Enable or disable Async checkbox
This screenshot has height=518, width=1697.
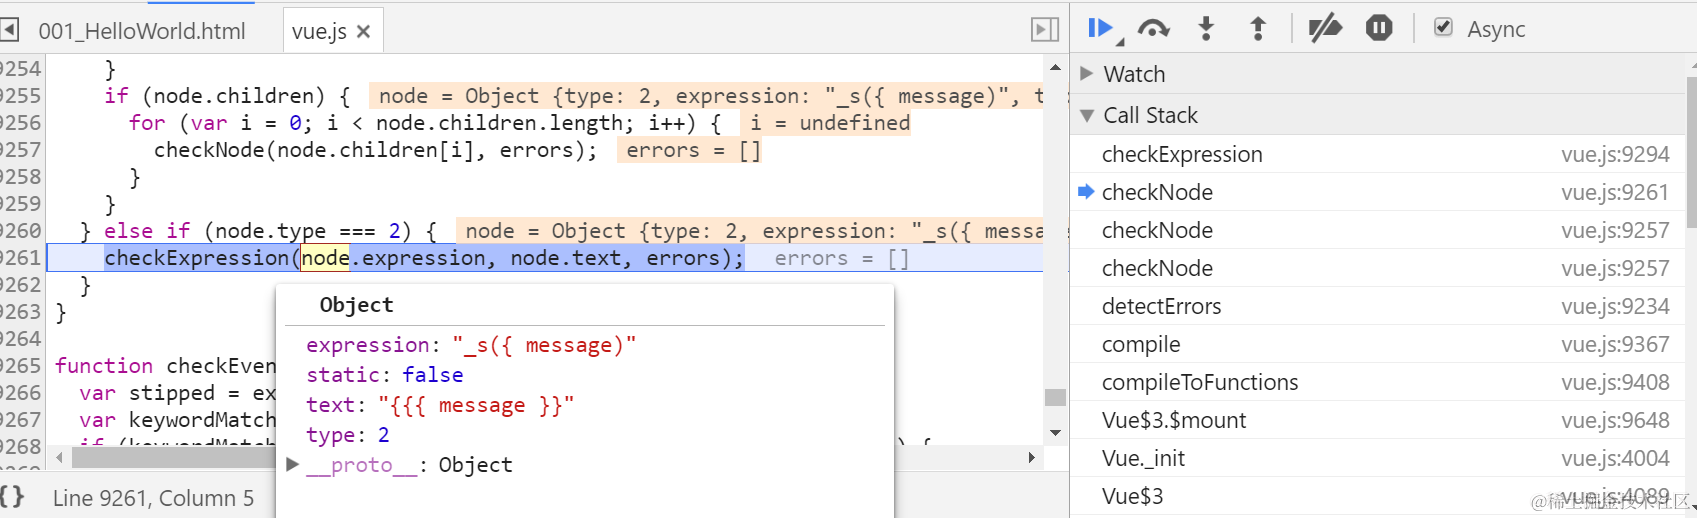pyautogui.click(x=1443, y=28)
